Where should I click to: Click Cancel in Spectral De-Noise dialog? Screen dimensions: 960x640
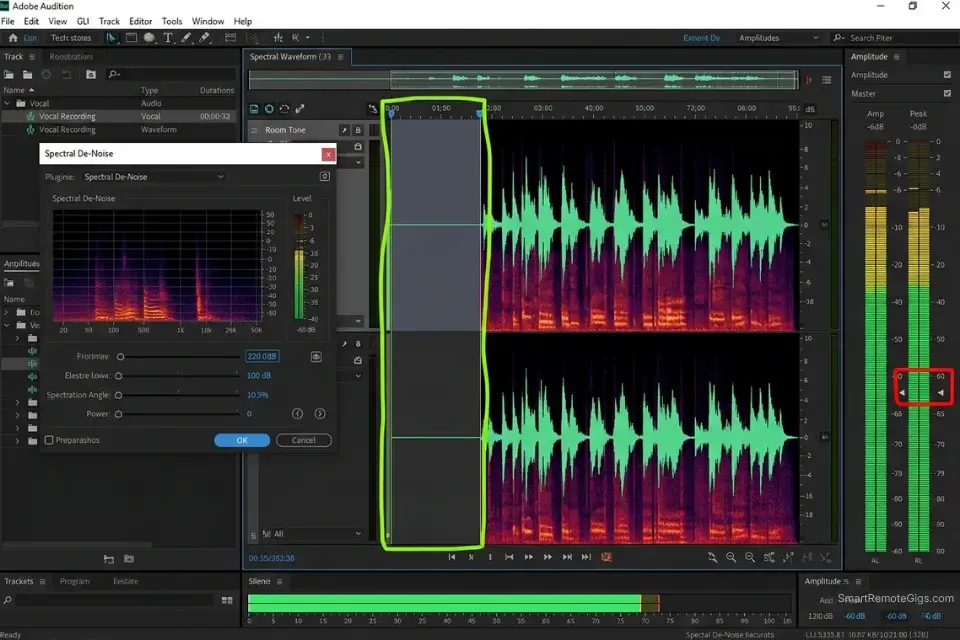[x=304, y=440]
